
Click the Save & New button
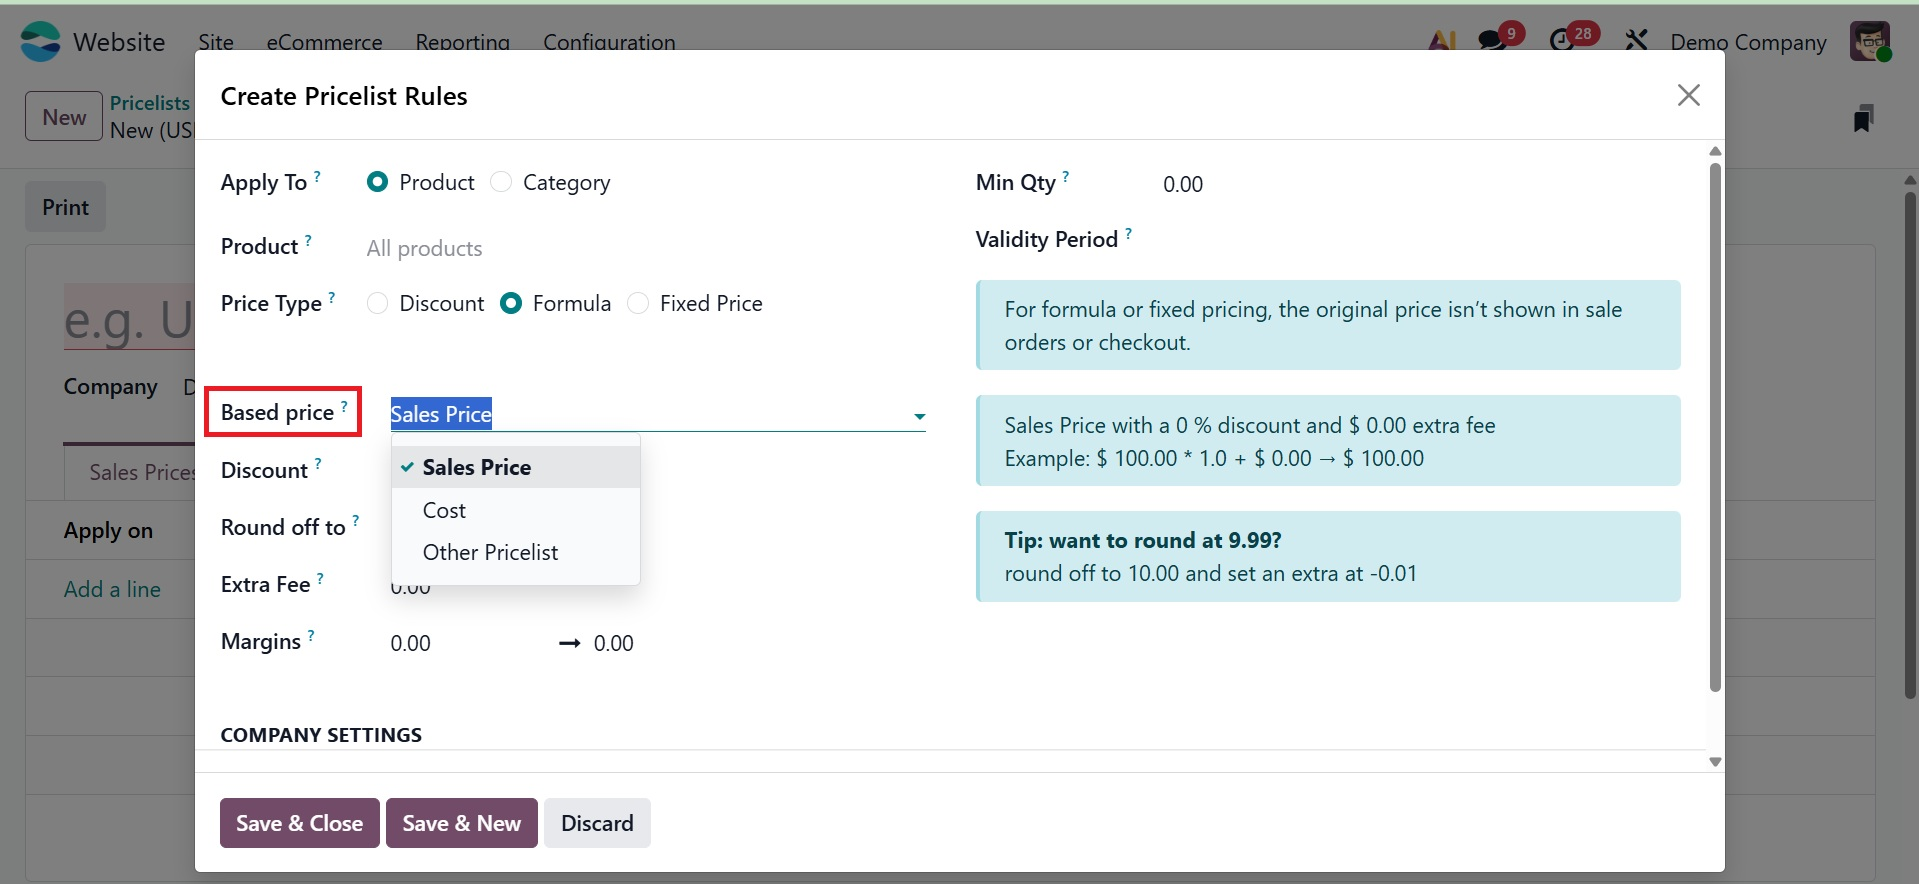coord(462,823)
